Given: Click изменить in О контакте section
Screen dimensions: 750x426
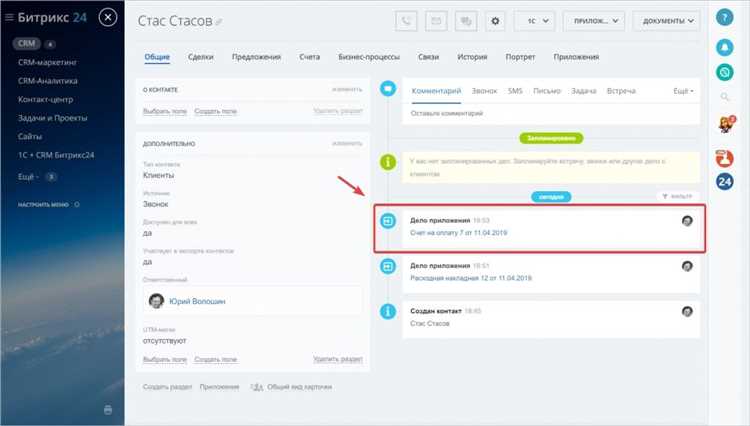Looking at the screenshot, I should 347,89.
